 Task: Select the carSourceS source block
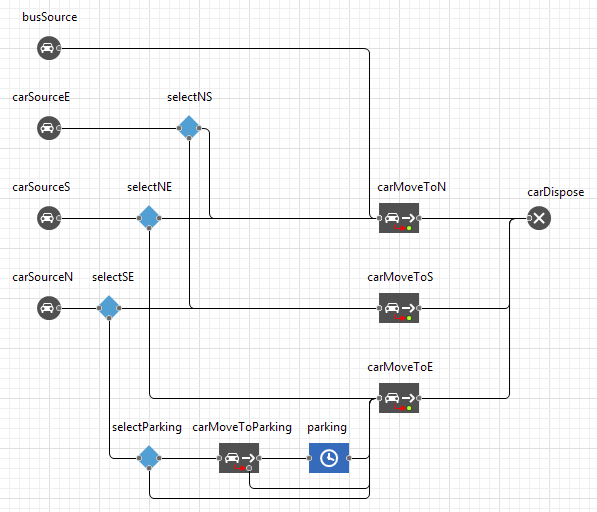(x=49, y=218)
